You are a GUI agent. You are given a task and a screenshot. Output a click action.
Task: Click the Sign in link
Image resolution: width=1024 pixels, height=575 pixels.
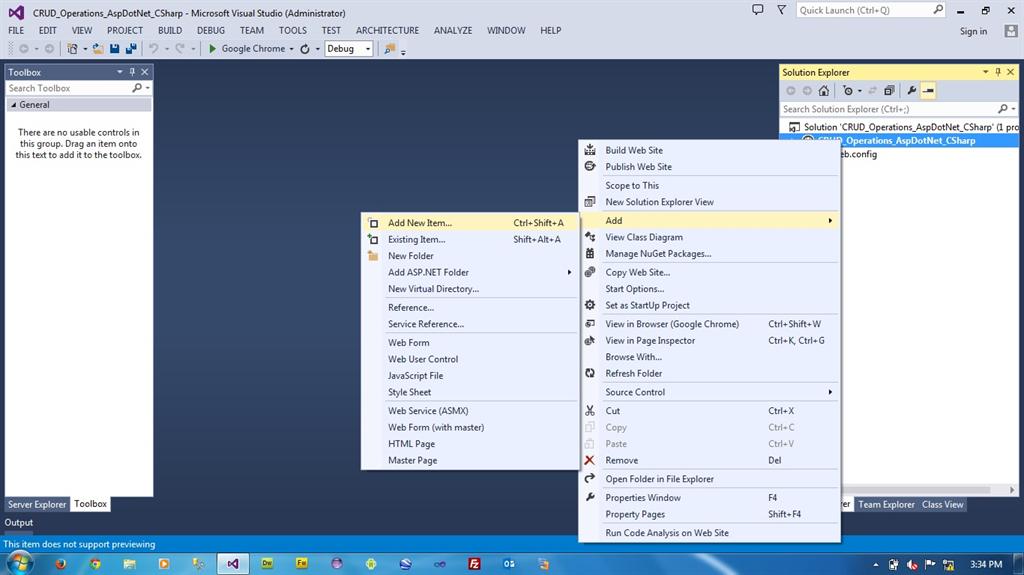(973, 31)
